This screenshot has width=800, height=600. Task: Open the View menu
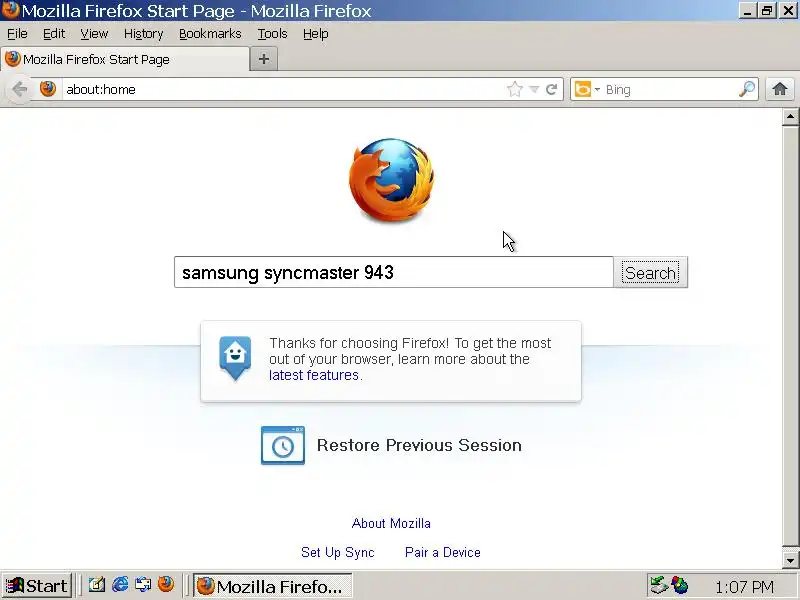(x=94, y=34)
